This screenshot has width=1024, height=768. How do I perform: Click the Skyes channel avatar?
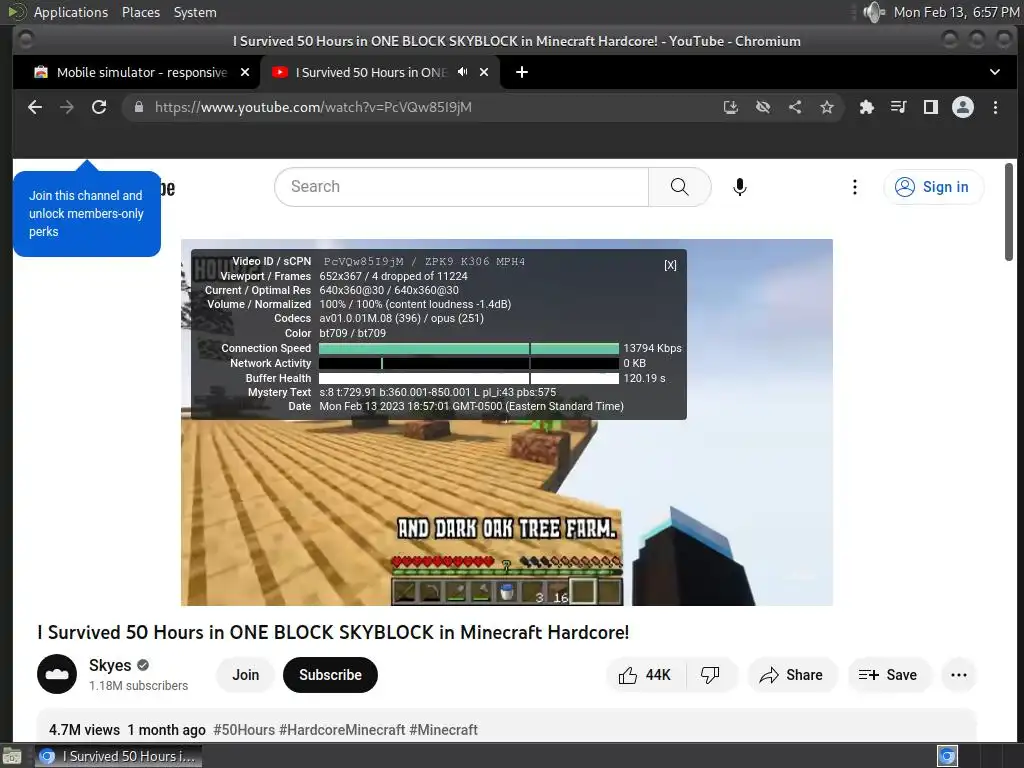(57, 674)
